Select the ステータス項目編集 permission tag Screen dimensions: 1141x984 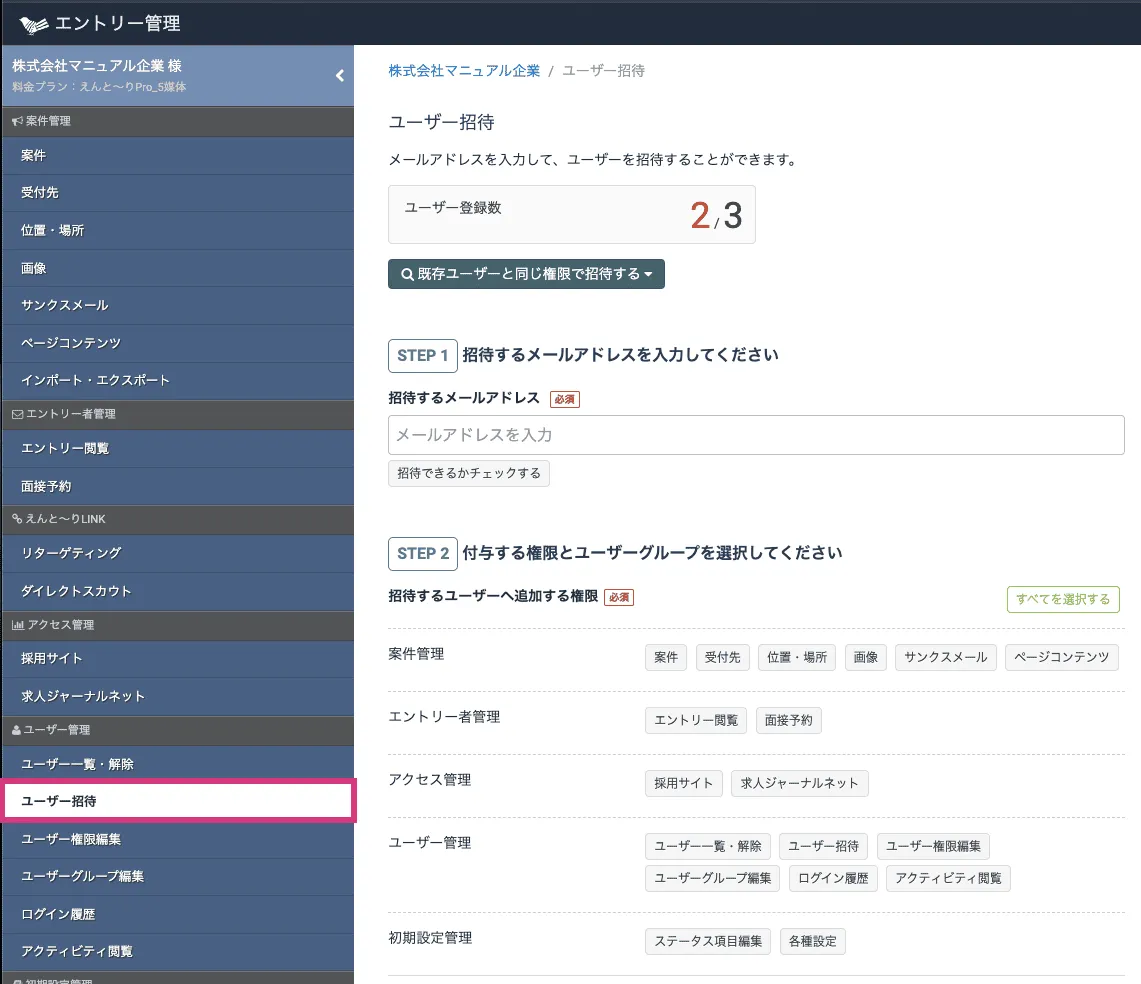click(707, 941)
